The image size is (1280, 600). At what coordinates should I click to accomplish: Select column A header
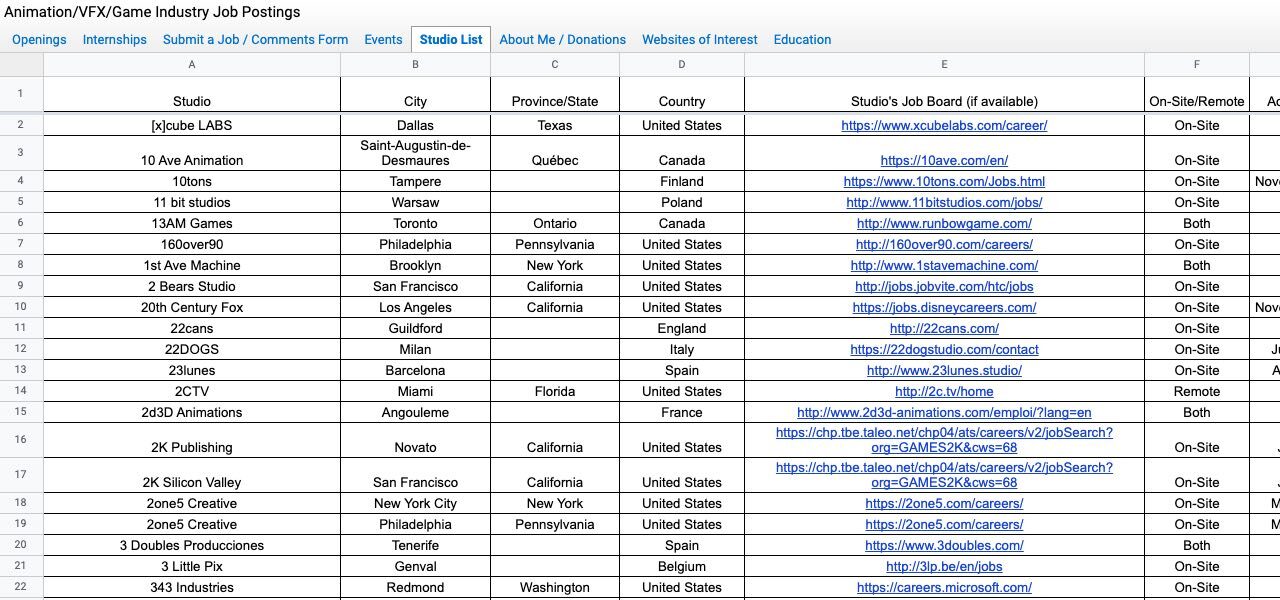click(192, 65)
